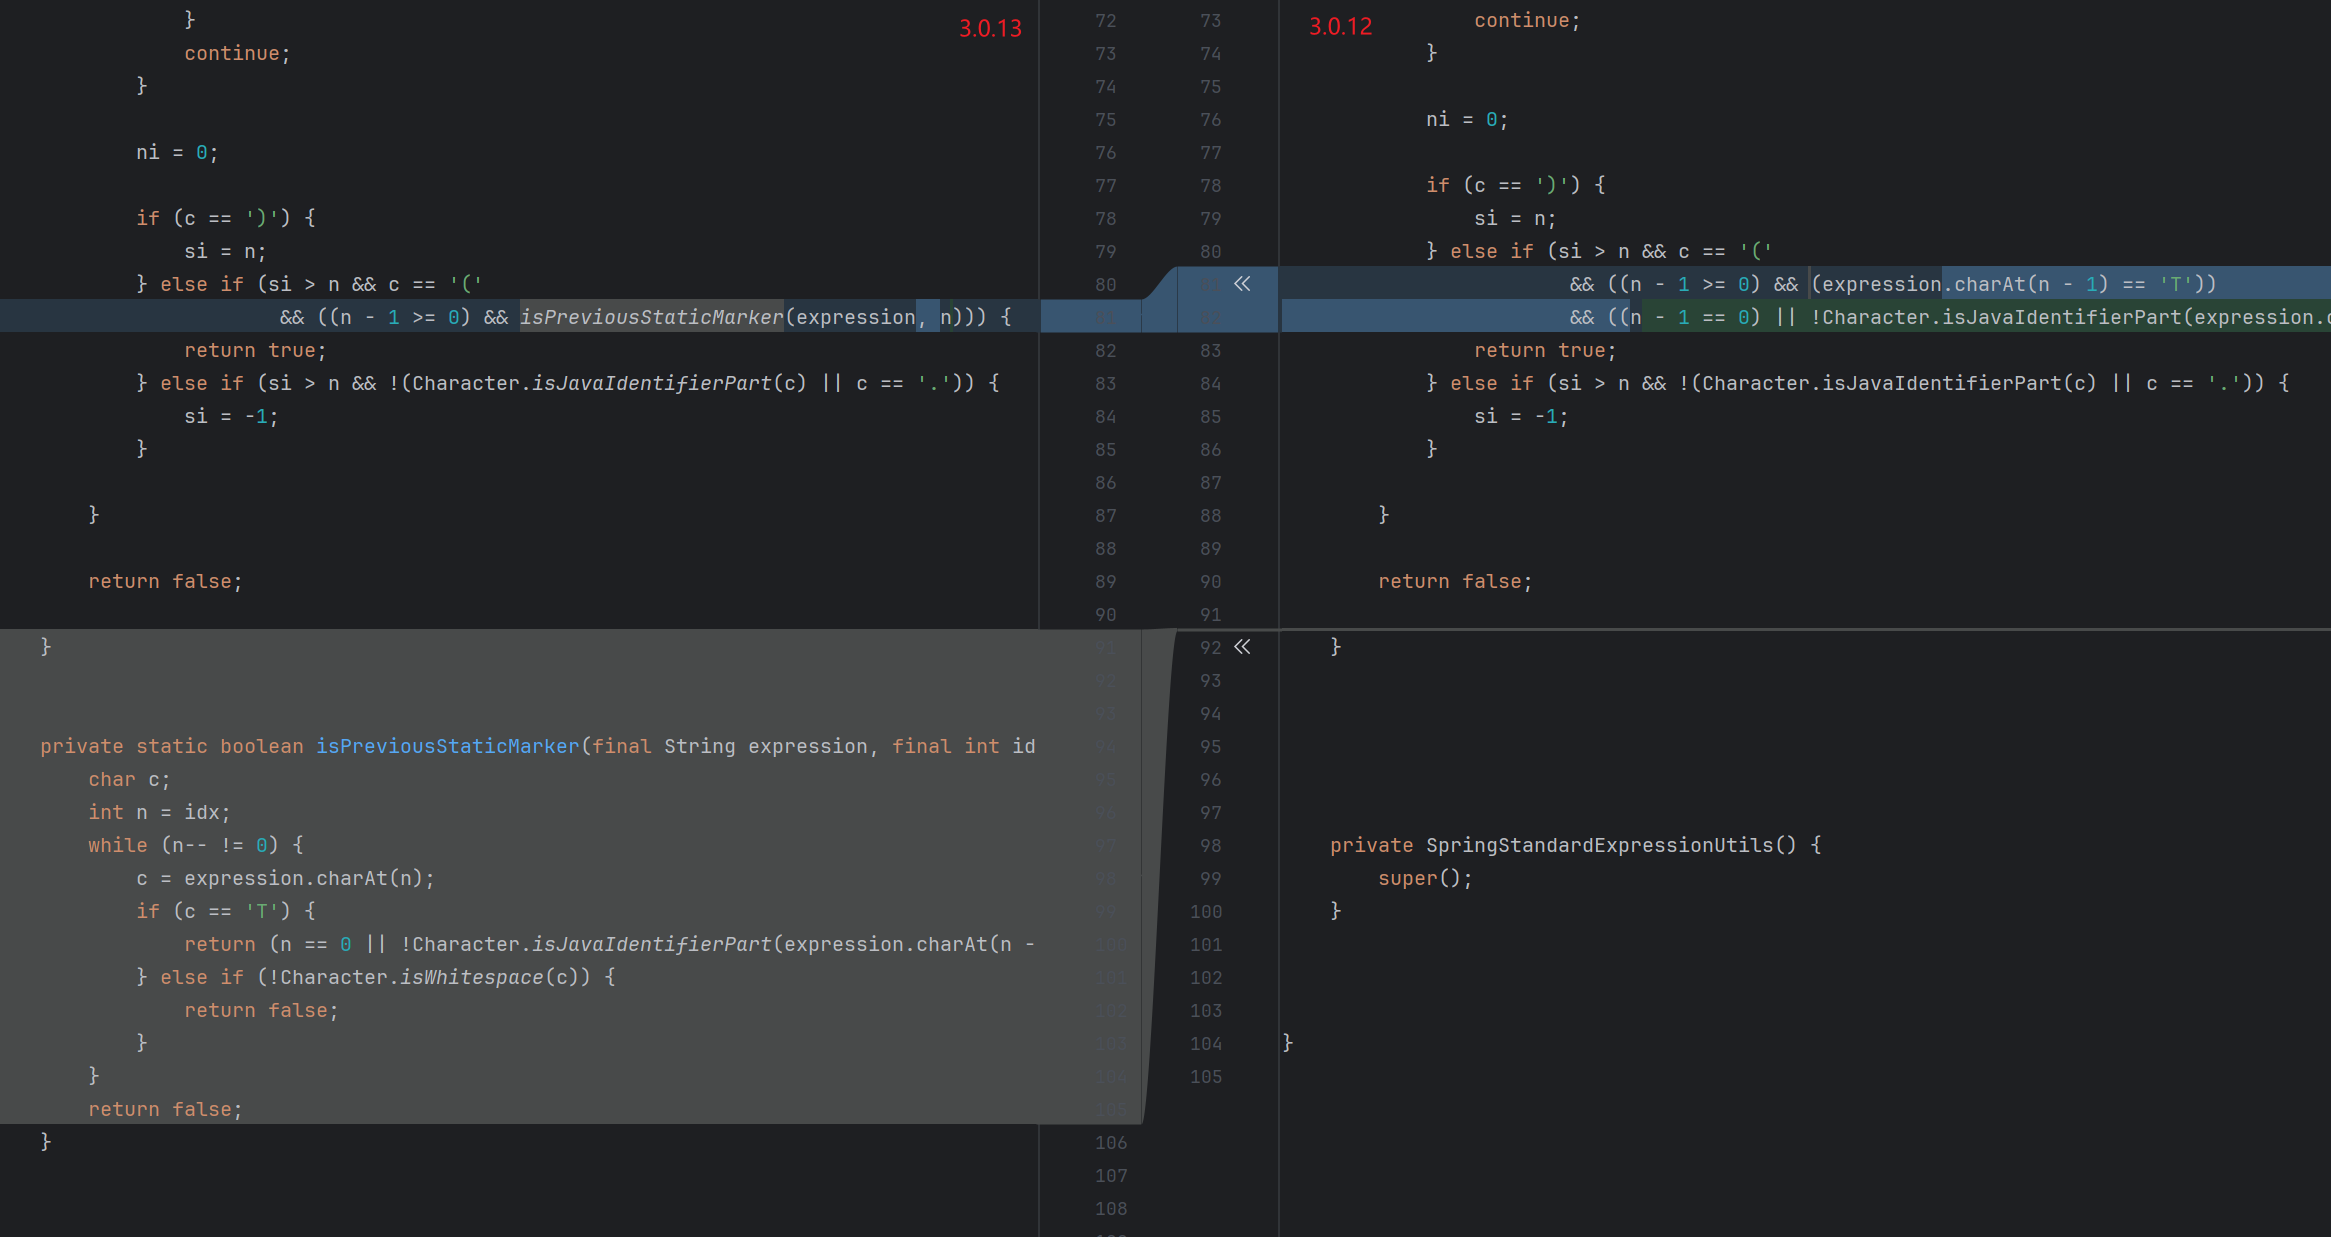The height and width of the screenshot is (1237, 2331).
Task: Click the 'char c;' declaration line
Action: coord(129,779)
